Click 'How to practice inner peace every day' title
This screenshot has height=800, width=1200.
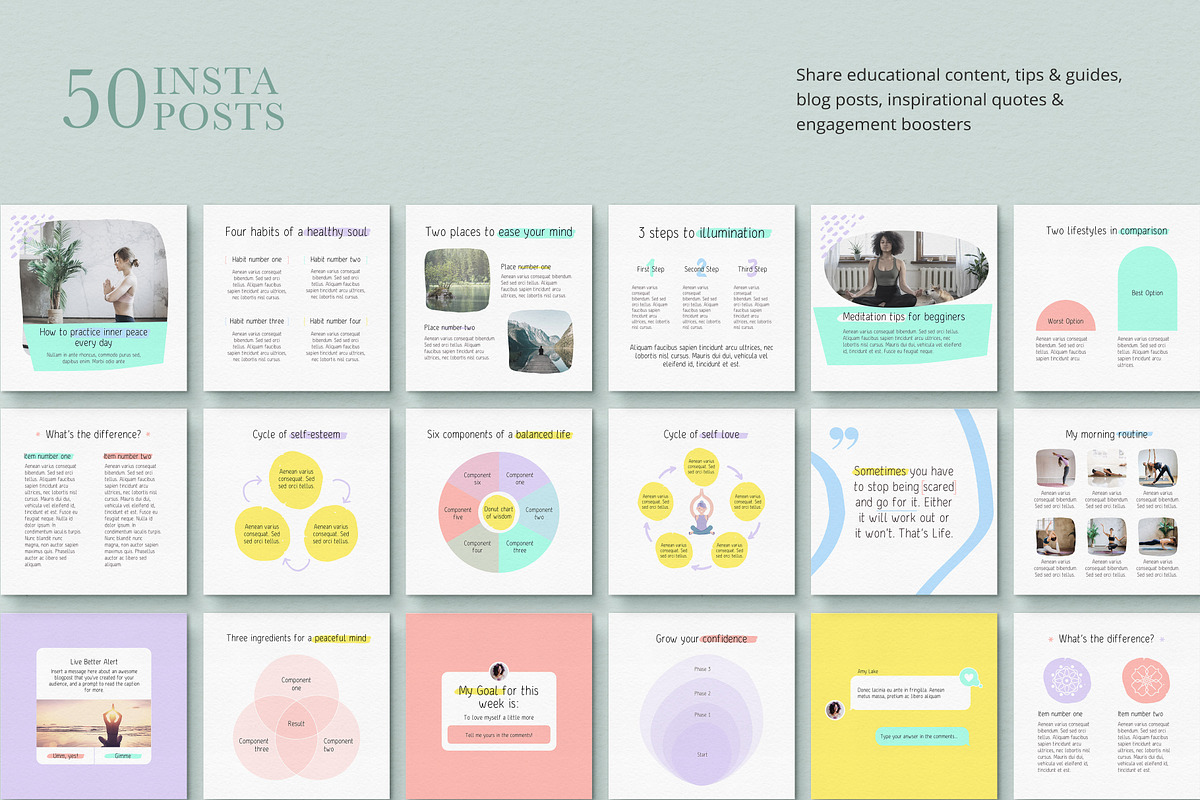coord(94,337)
